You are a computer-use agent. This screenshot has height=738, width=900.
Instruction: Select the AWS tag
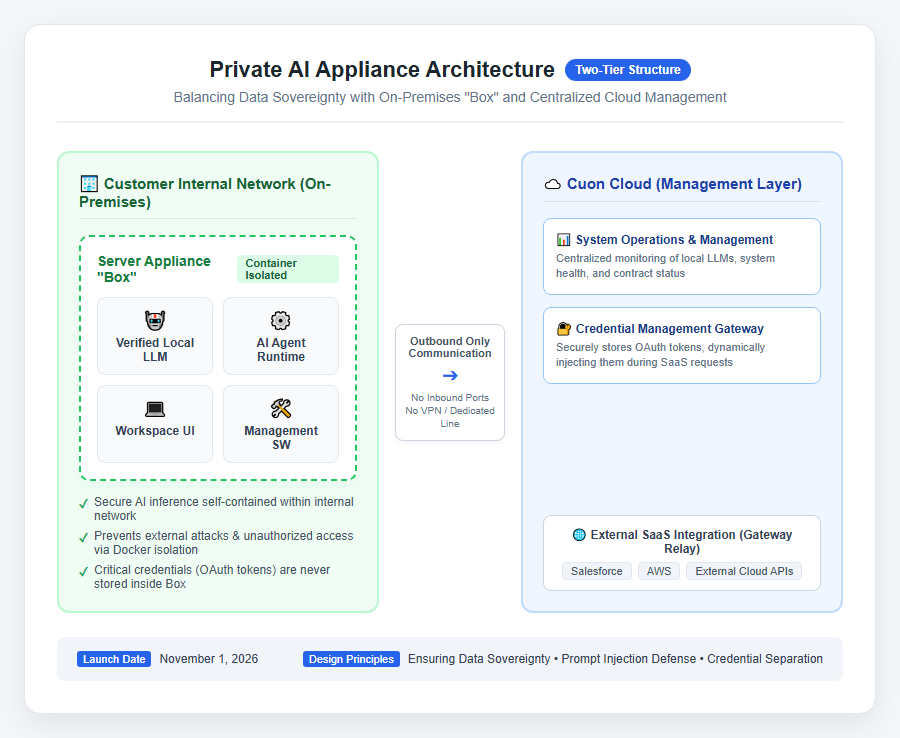point(658,571)
